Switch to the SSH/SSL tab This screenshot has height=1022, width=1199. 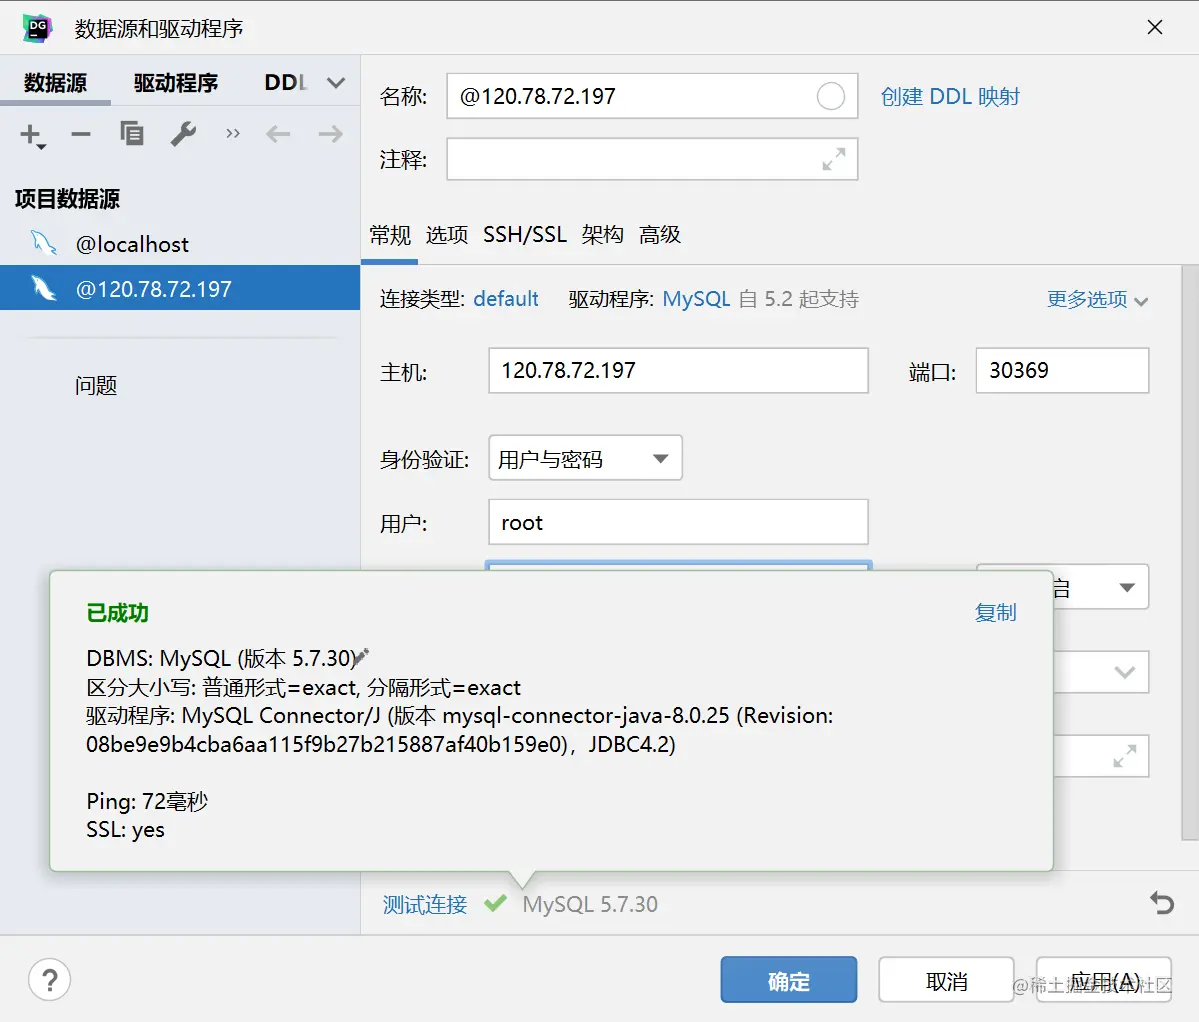pos(525,235)
